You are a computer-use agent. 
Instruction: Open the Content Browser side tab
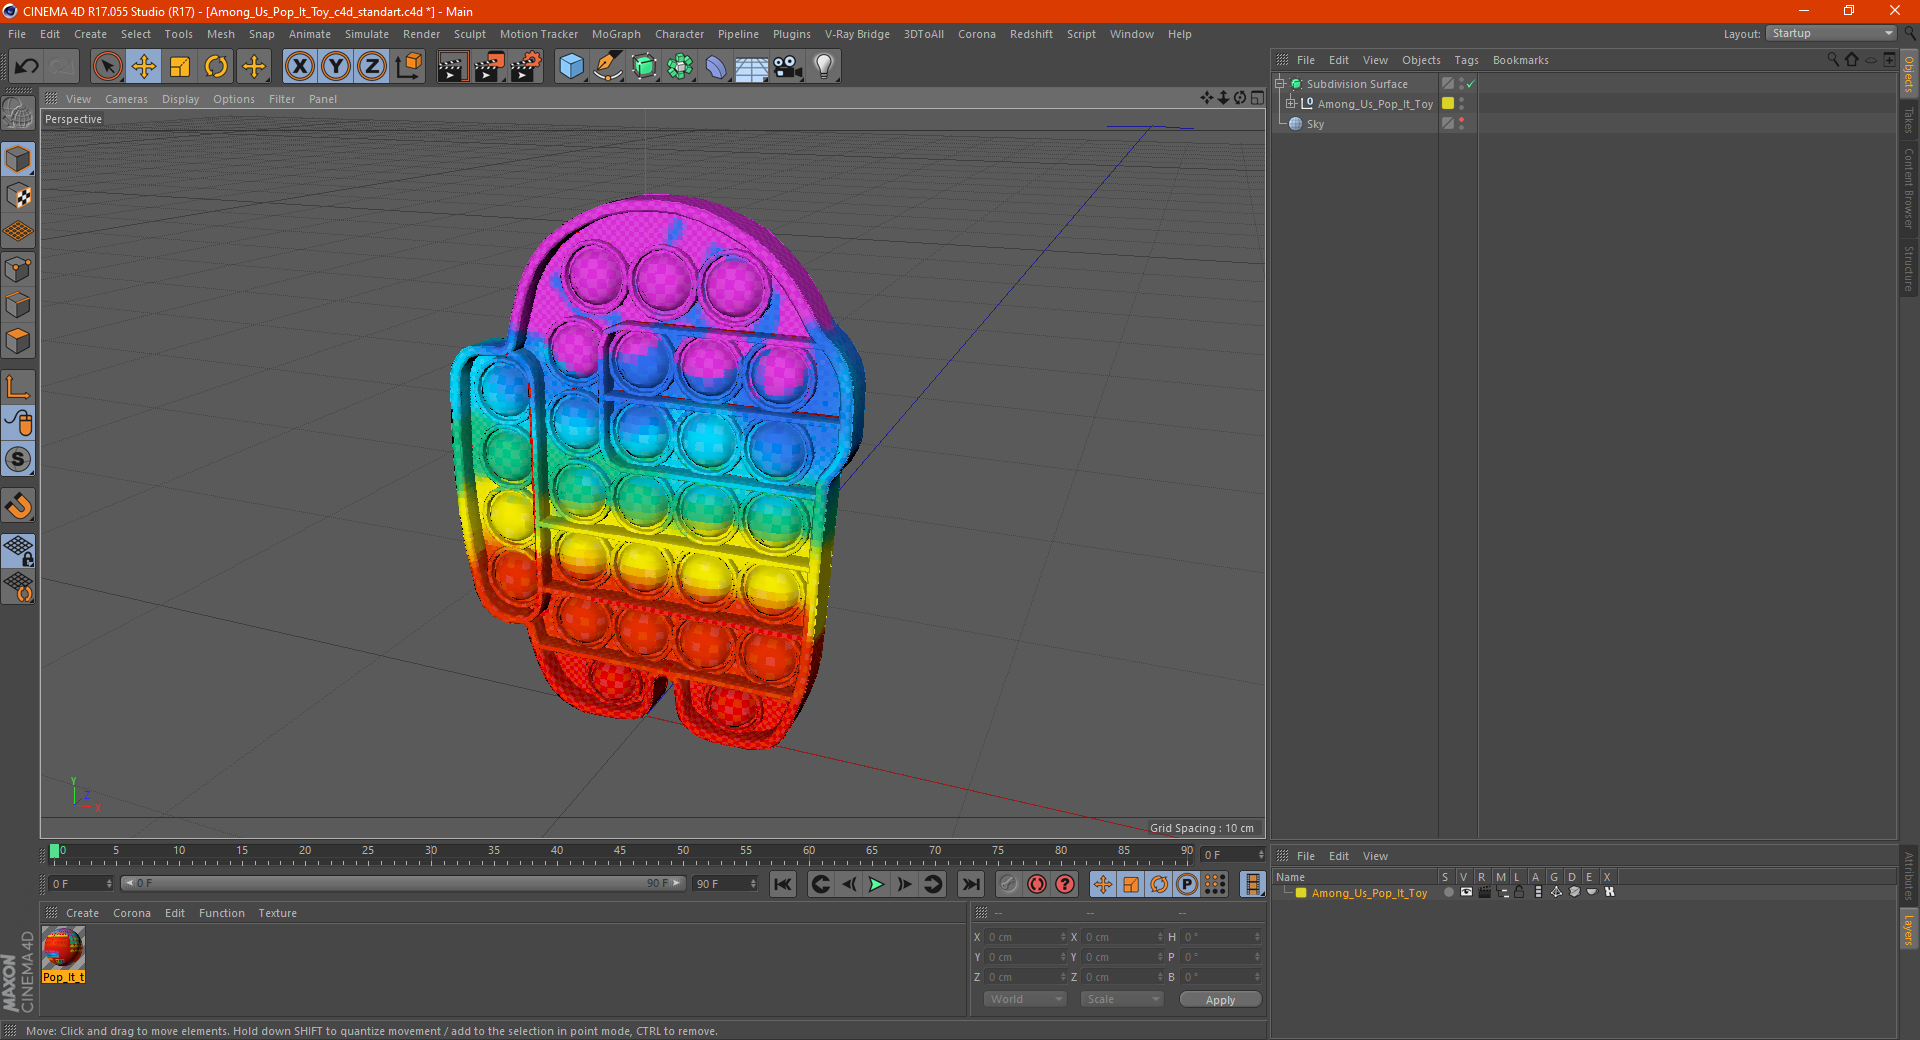click(1909, 188)
